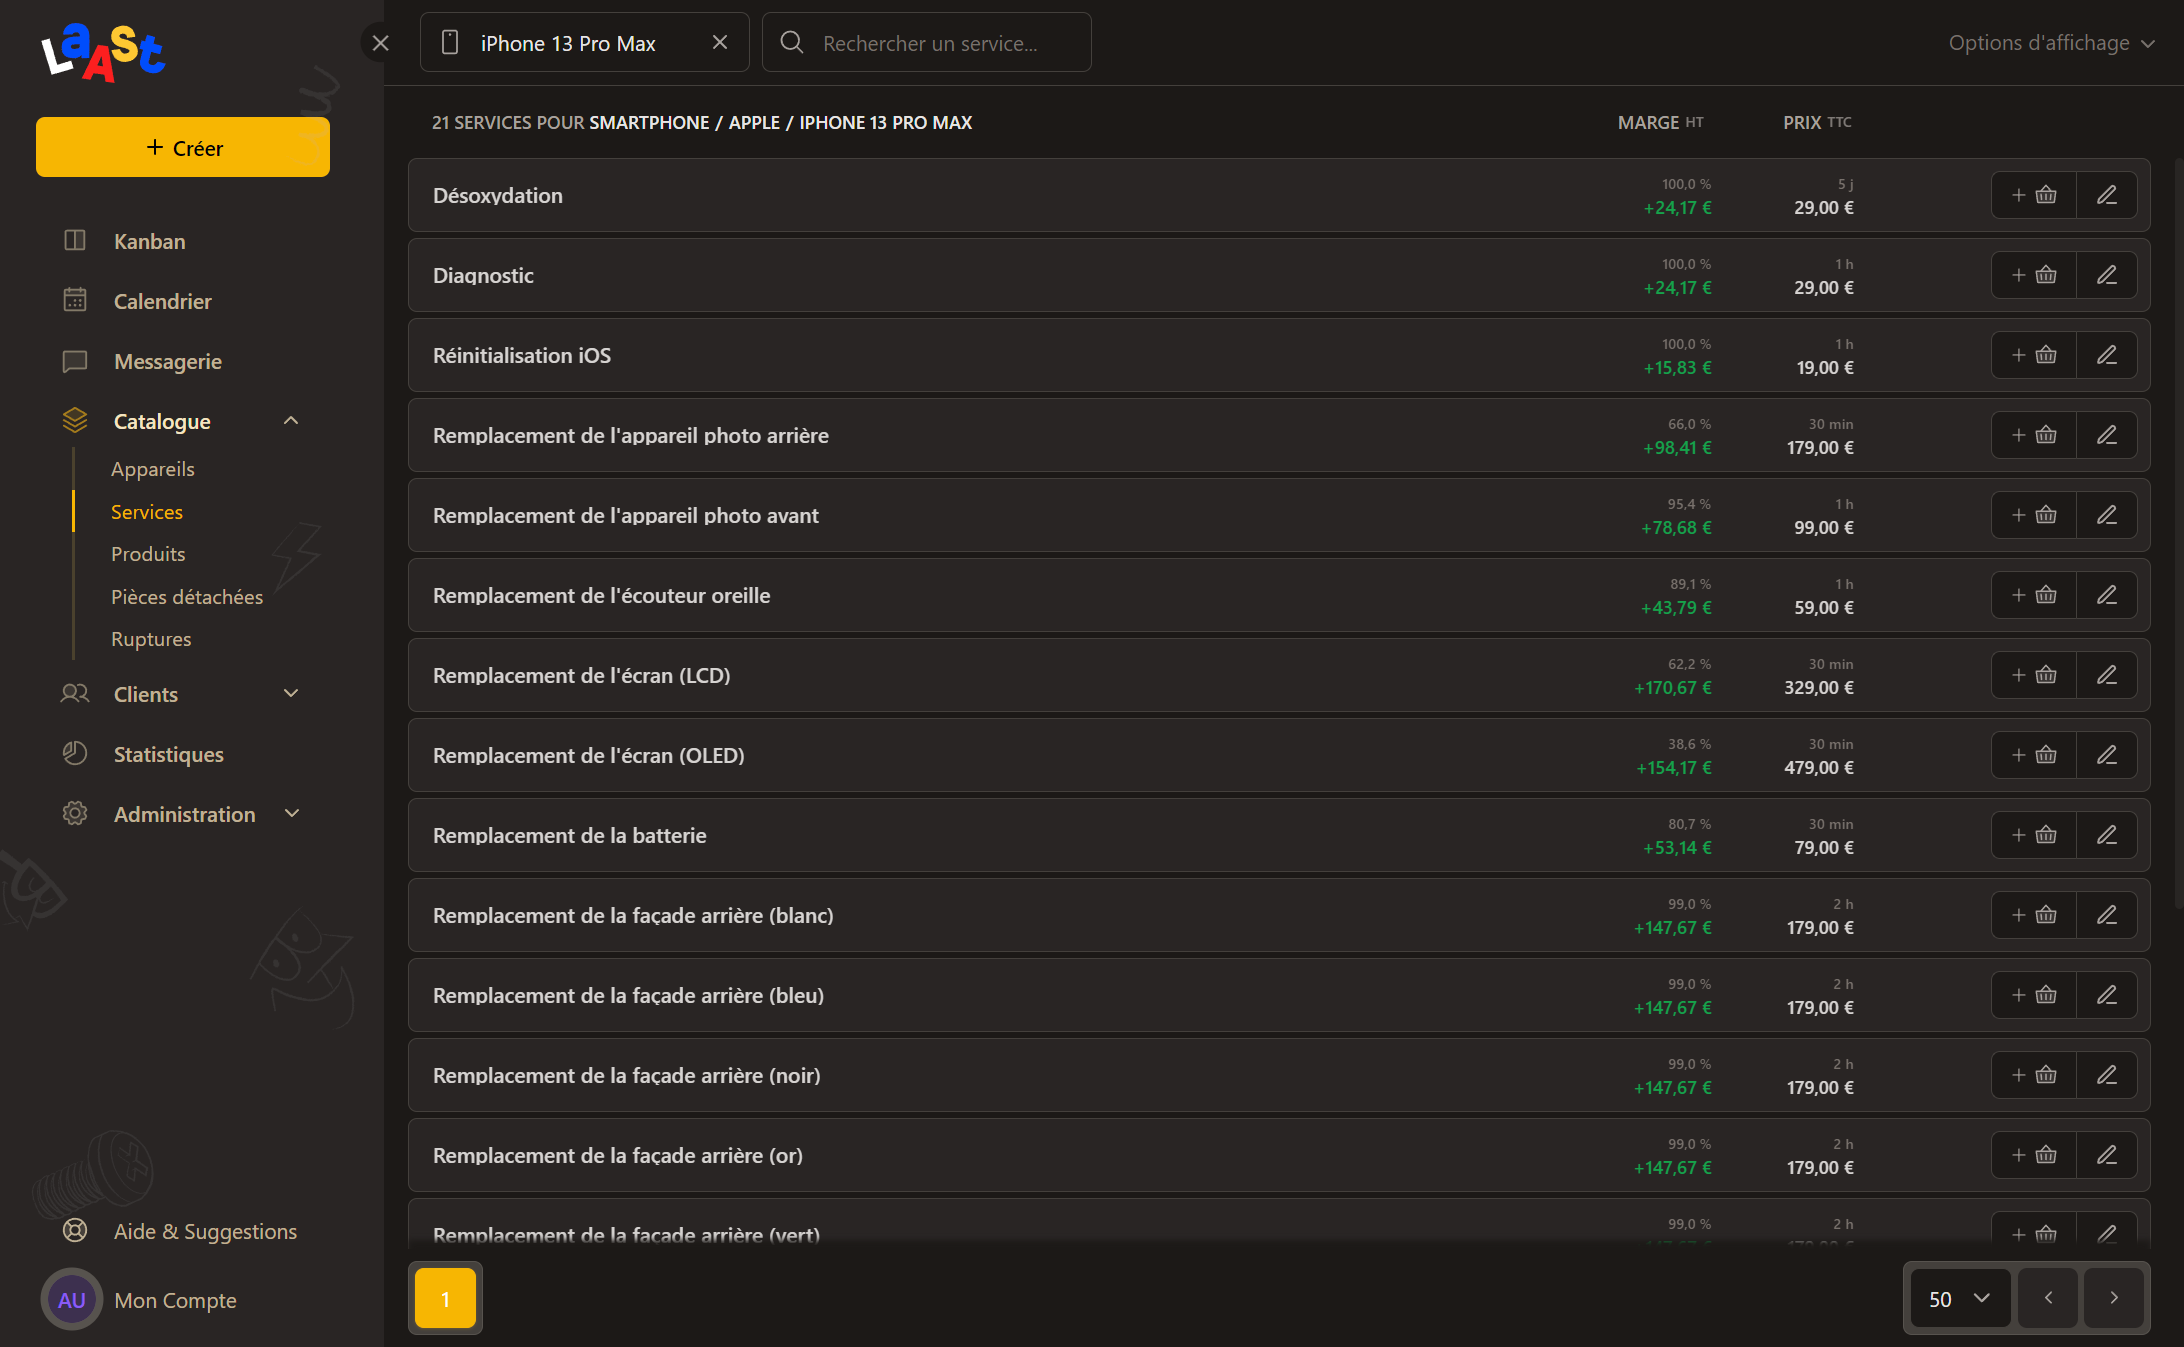Edit the Diagnostic service
The image size is (2184, 1347).
coord(2107,275)
